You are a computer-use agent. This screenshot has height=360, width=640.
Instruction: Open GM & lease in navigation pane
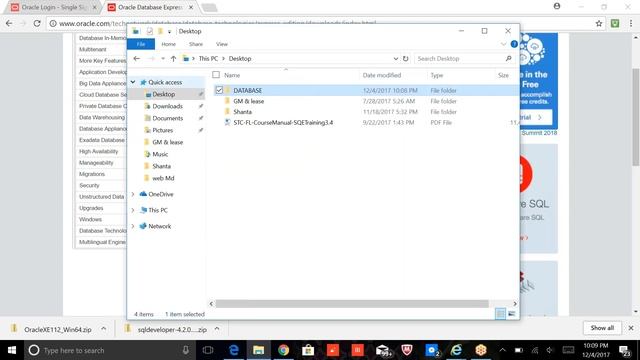(x=167, y=142)
